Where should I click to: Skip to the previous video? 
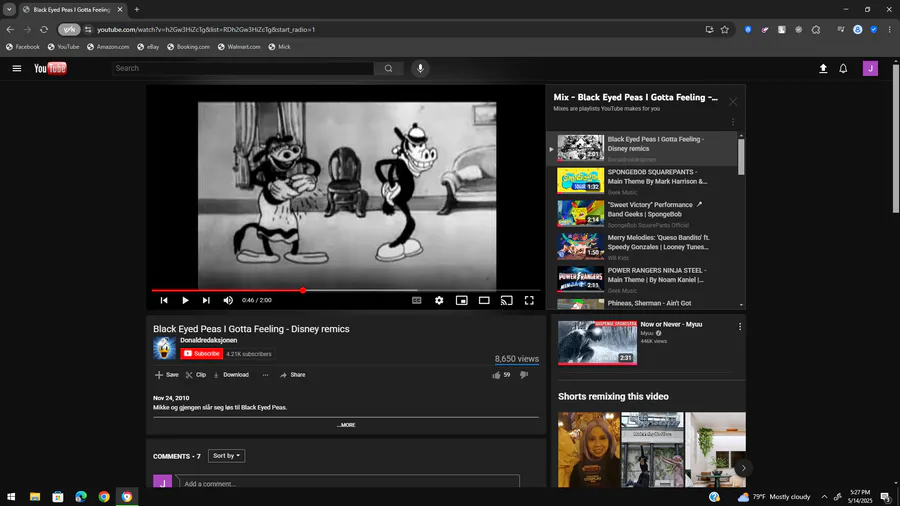point(164,300)
